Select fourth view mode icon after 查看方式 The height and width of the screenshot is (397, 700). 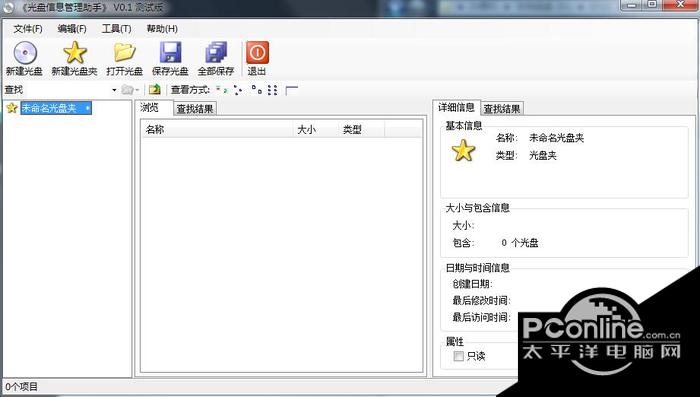pos(272,90)
